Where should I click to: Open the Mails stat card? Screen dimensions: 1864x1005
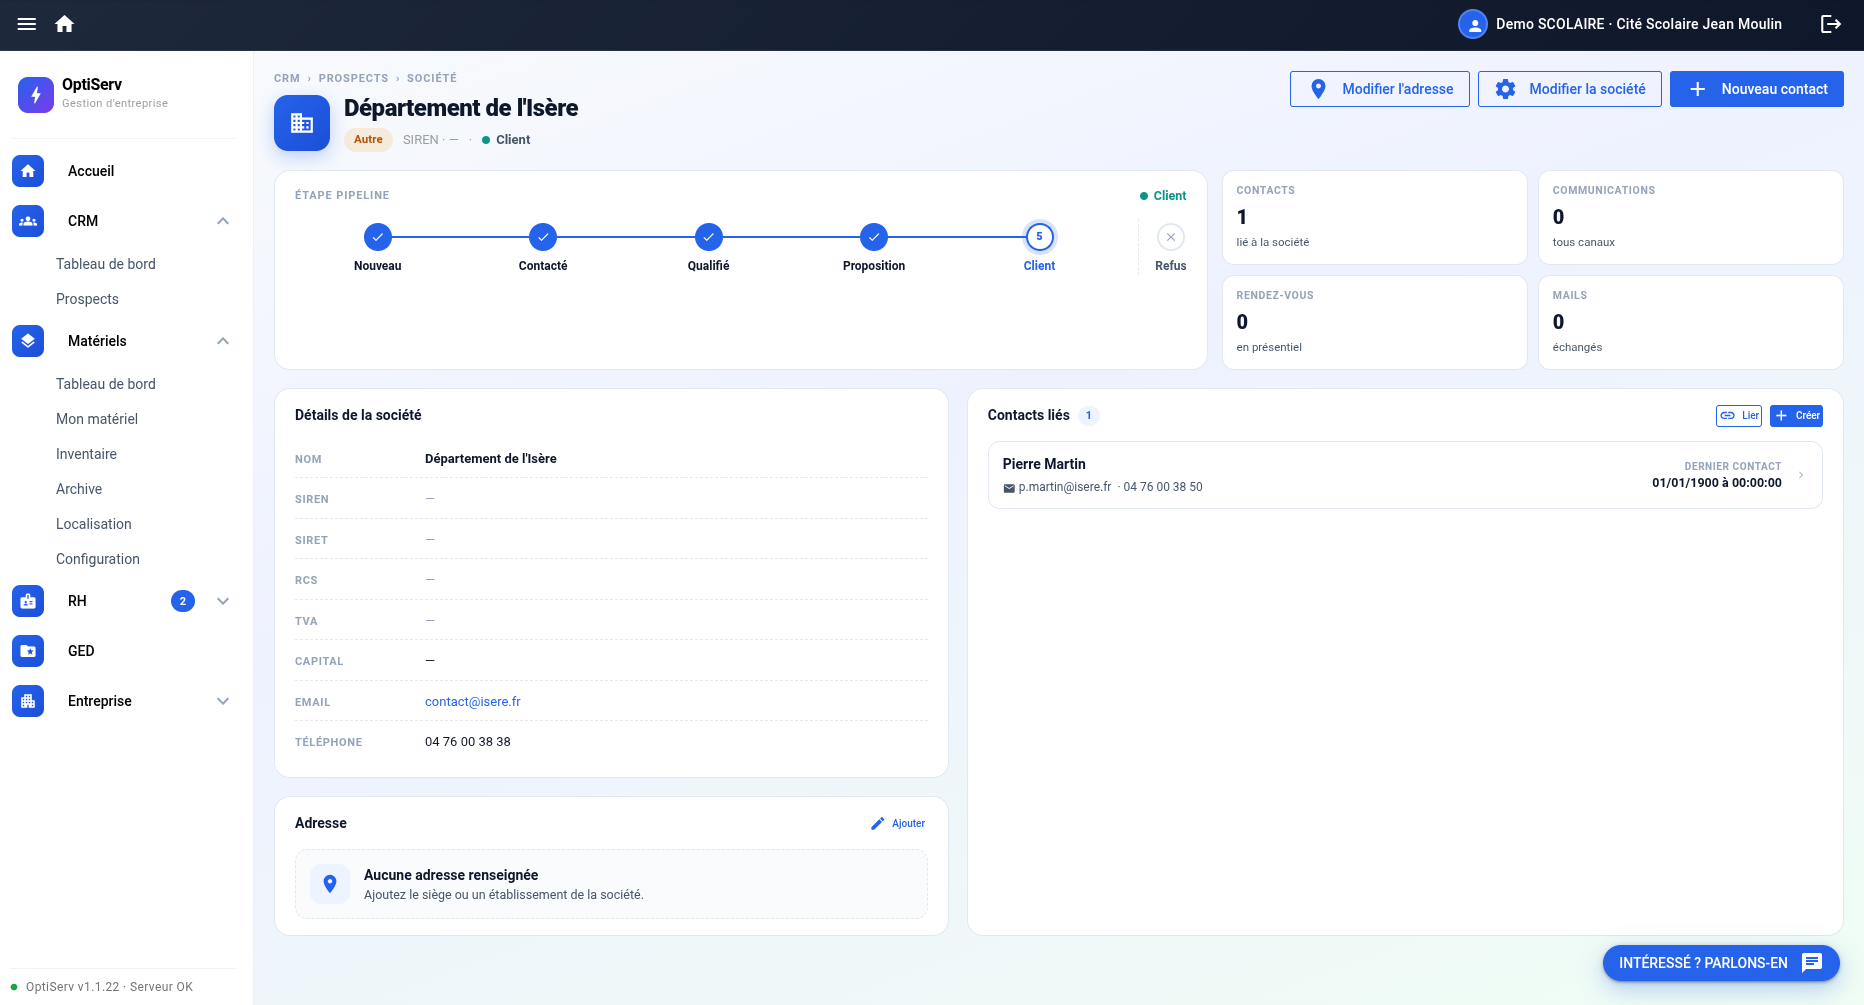(x=1691, y=322)
